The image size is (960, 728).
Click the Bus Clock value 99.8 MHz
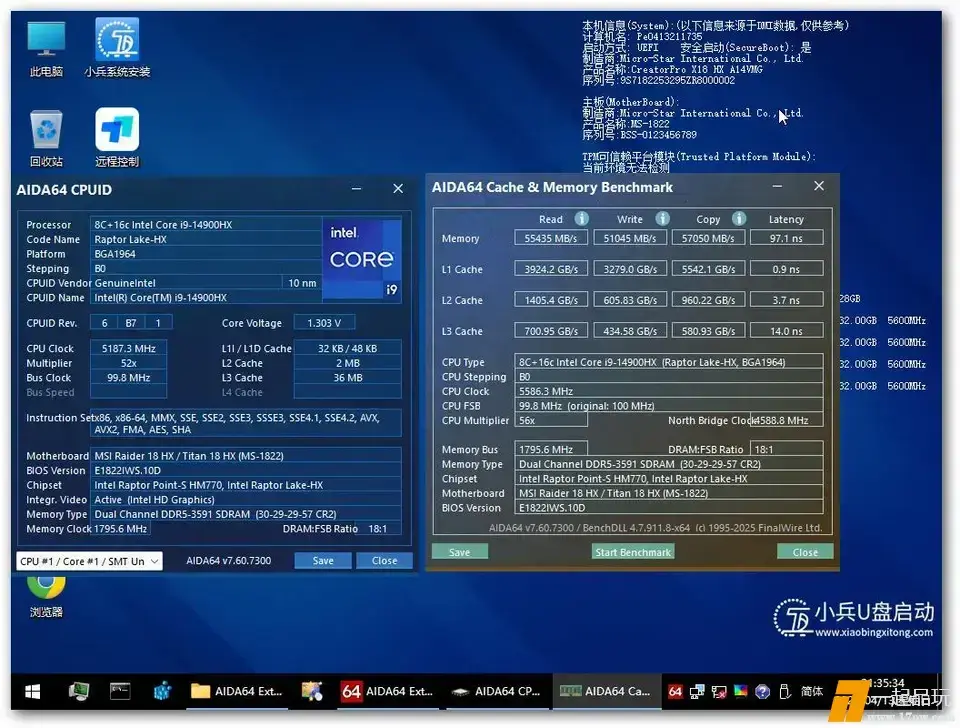click(x=129, y=378)
